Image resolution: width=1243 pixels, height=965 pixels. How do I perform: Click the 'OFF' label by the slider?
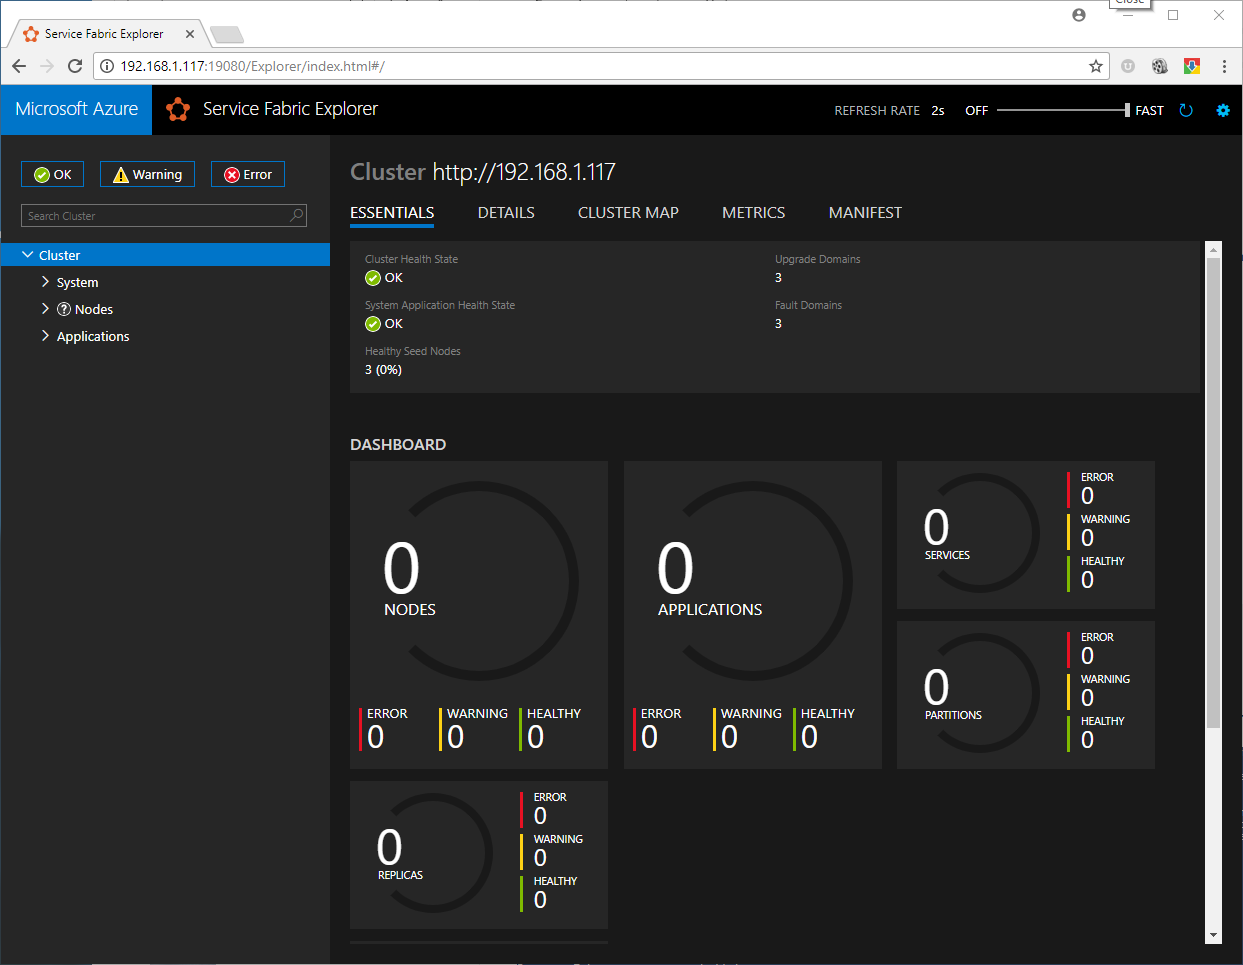click(977, 111)
